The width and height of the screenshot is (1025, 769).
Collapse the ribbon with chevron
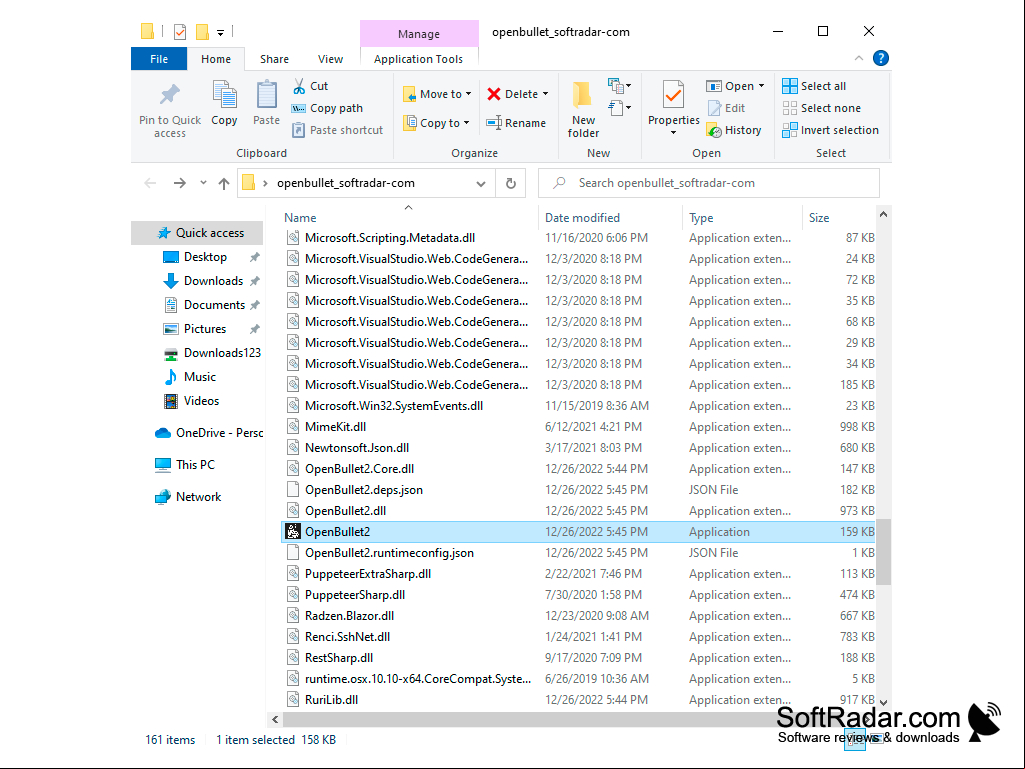point(859,58)
